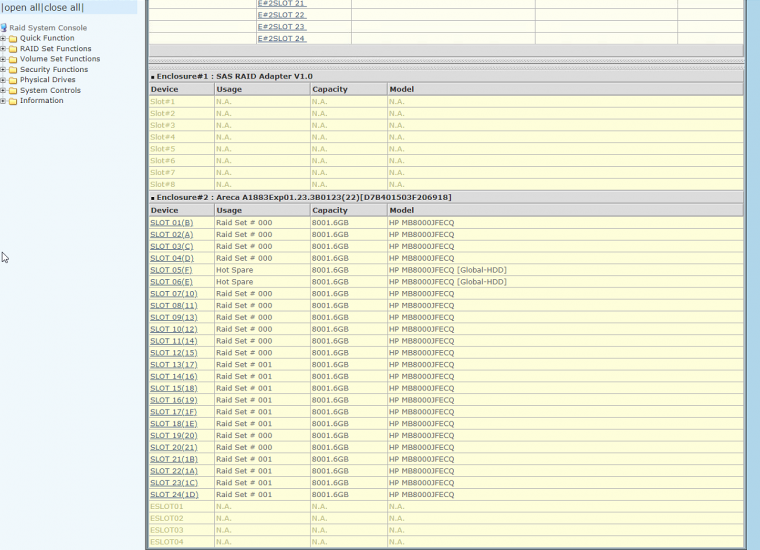The height and width of the screenshot is (550, 760).
Task: Open the E#2SLOT 22 link
Action: (x=281, y=15)
